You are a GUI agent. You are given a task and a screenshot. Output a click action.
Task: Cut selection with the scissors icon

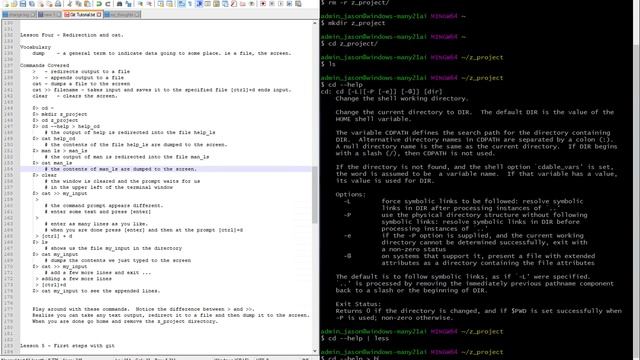pos(69,4)
